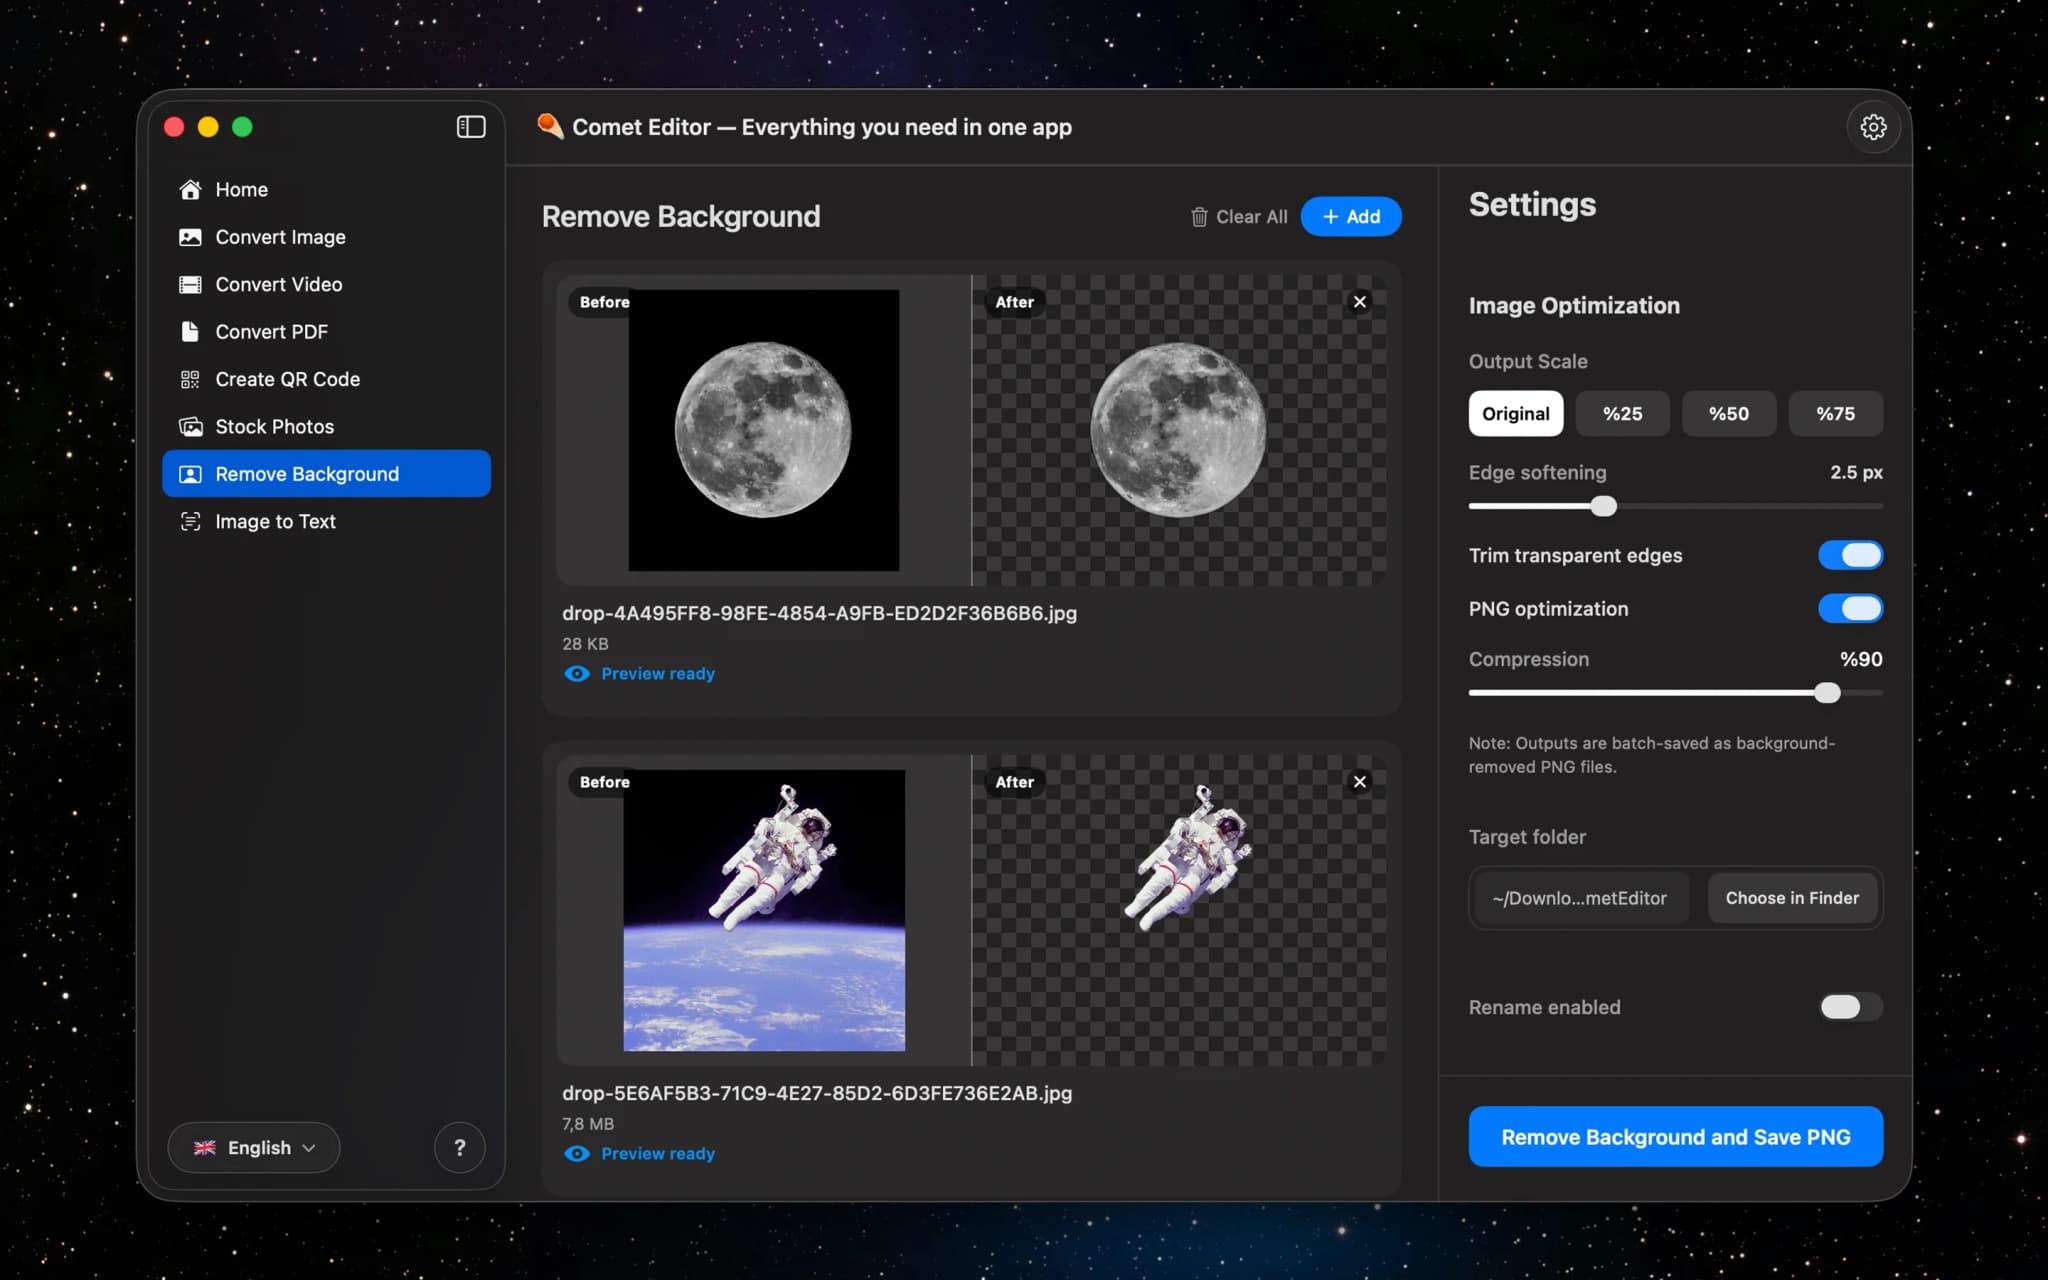The height and width of the screenshot is (1280, 2048).
Task: Navigate to Stock Photos in the sidebar
Action: 274,426
